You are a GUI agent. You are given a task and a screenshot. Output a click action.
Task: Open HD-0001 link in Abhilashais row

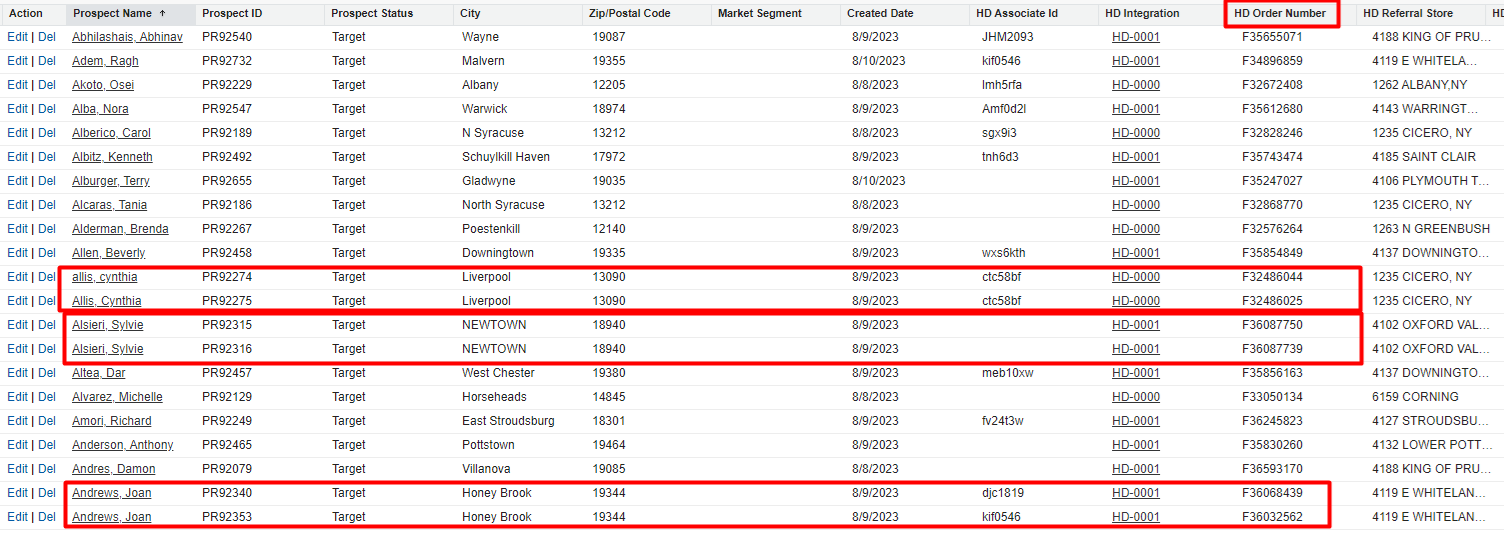(1136, 37)
